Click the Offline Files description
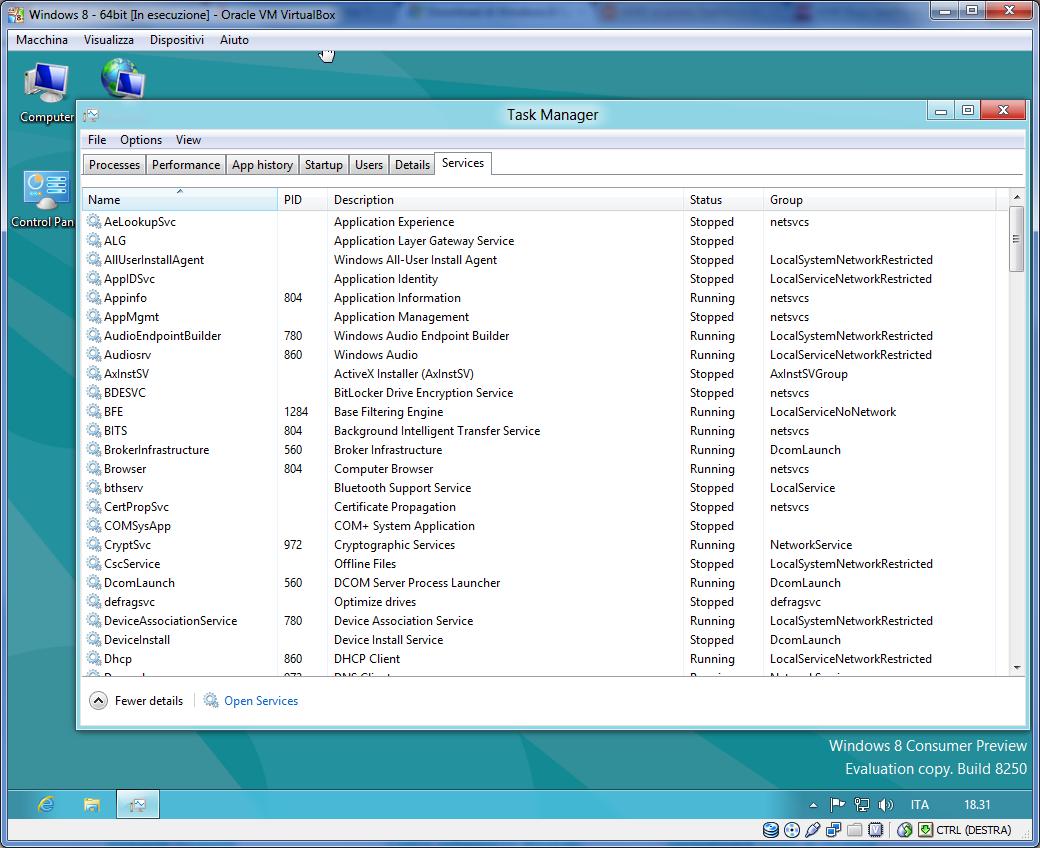Viewport: 1040px width, 848px height. pos(365,564)
